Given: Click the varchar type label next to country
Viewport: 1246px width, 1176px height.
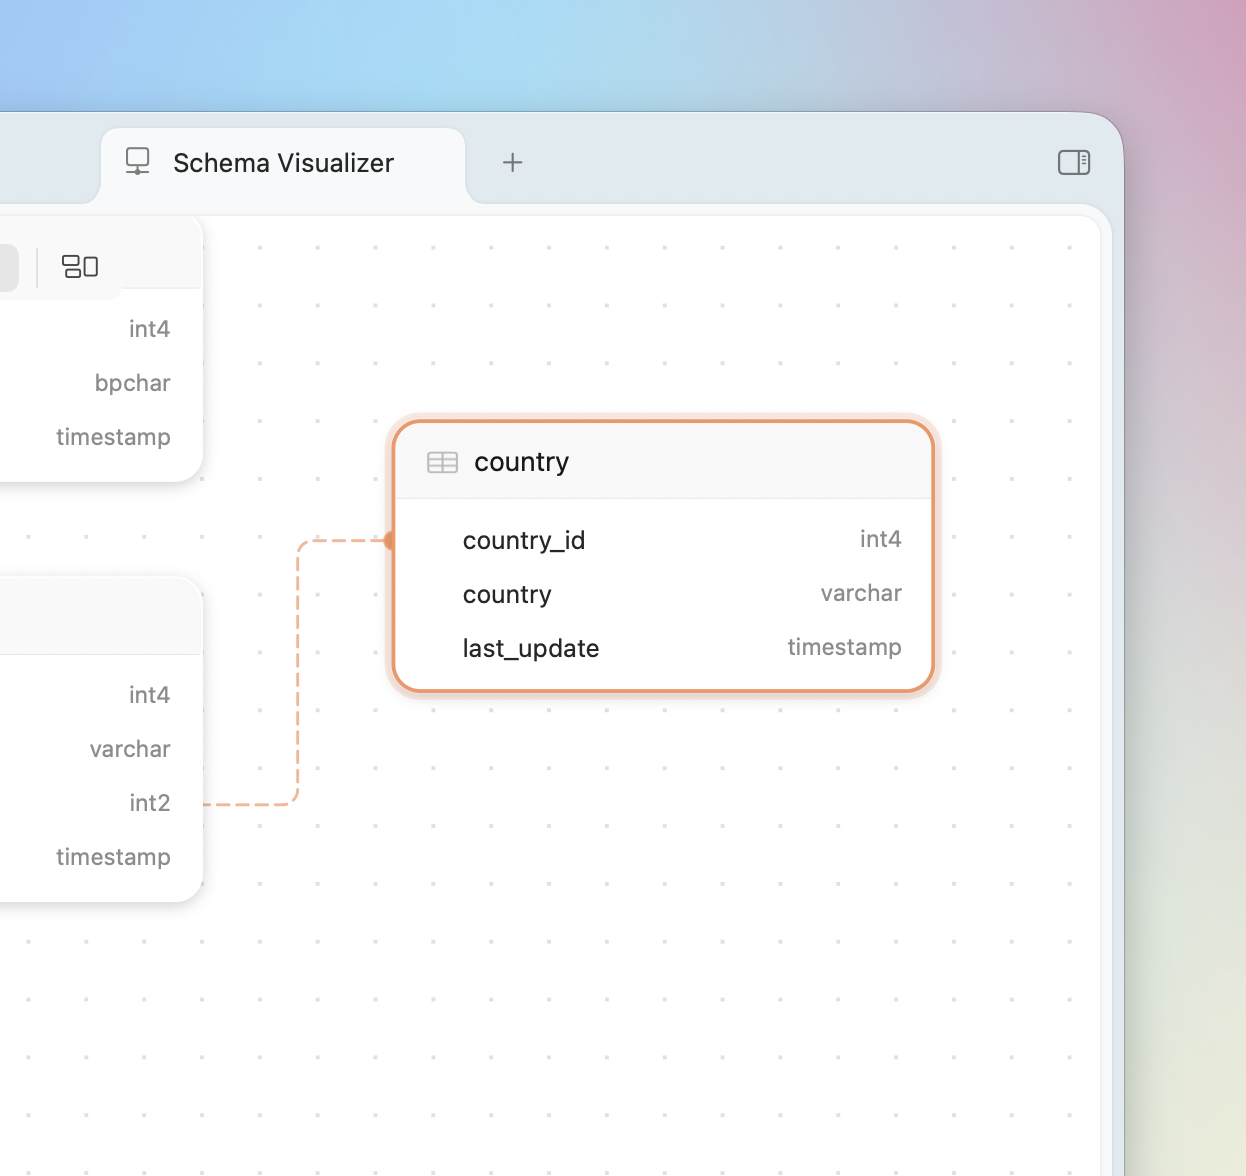Looking at the screenshot, I should (x=861, y=593).
